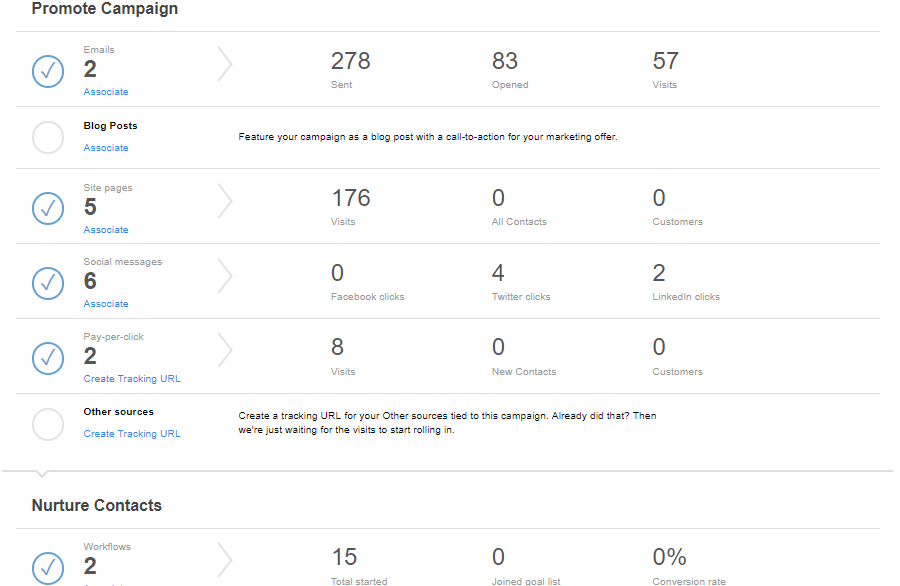Open the Associate link under Emails
The width and height of the screenshot is (900, 586).
[x=106, y=92]
